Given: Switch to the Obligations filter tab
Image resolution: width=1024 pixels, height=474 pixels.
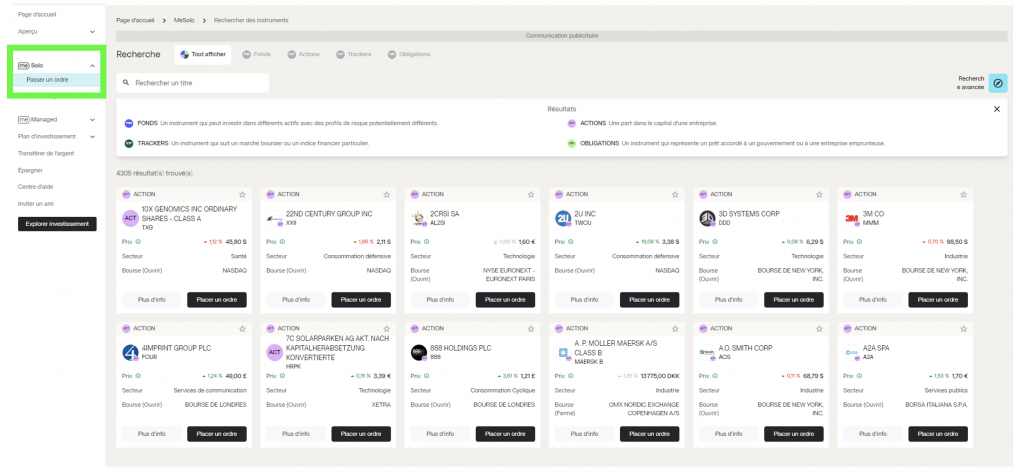Looking at the screenshot, I should click(409, 54).
